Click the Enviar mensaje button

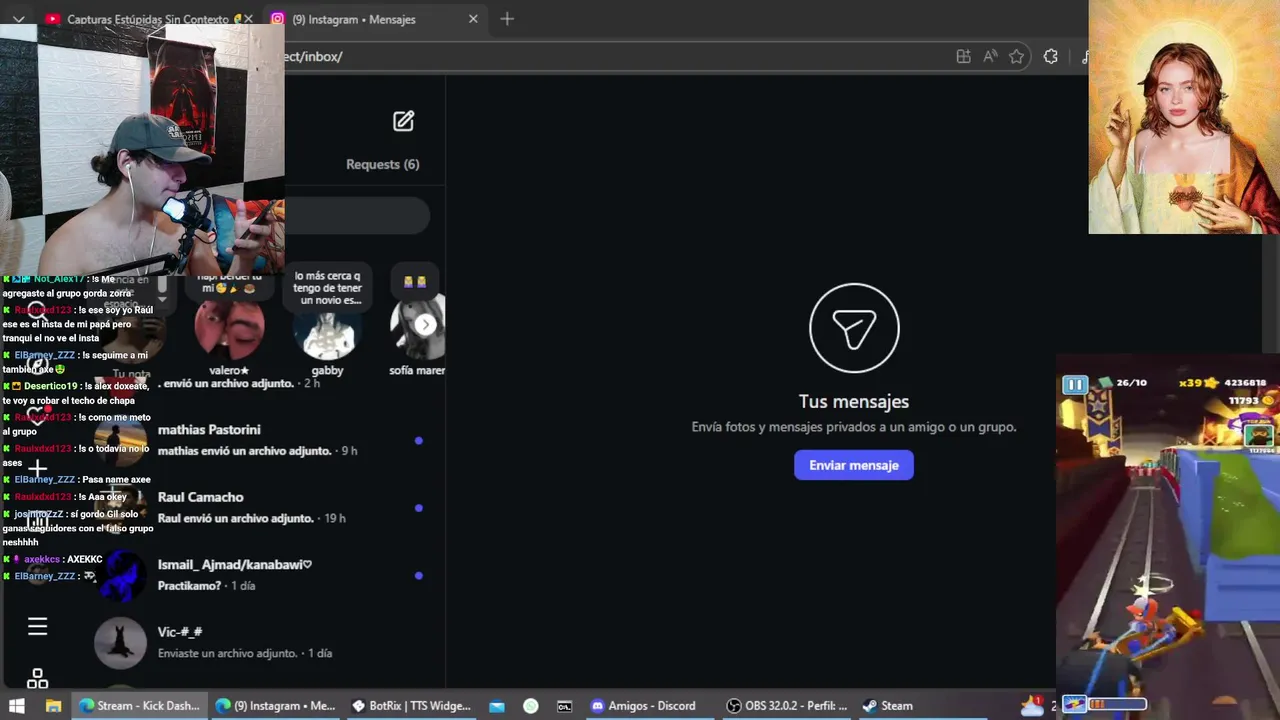[x=853, y=465]
